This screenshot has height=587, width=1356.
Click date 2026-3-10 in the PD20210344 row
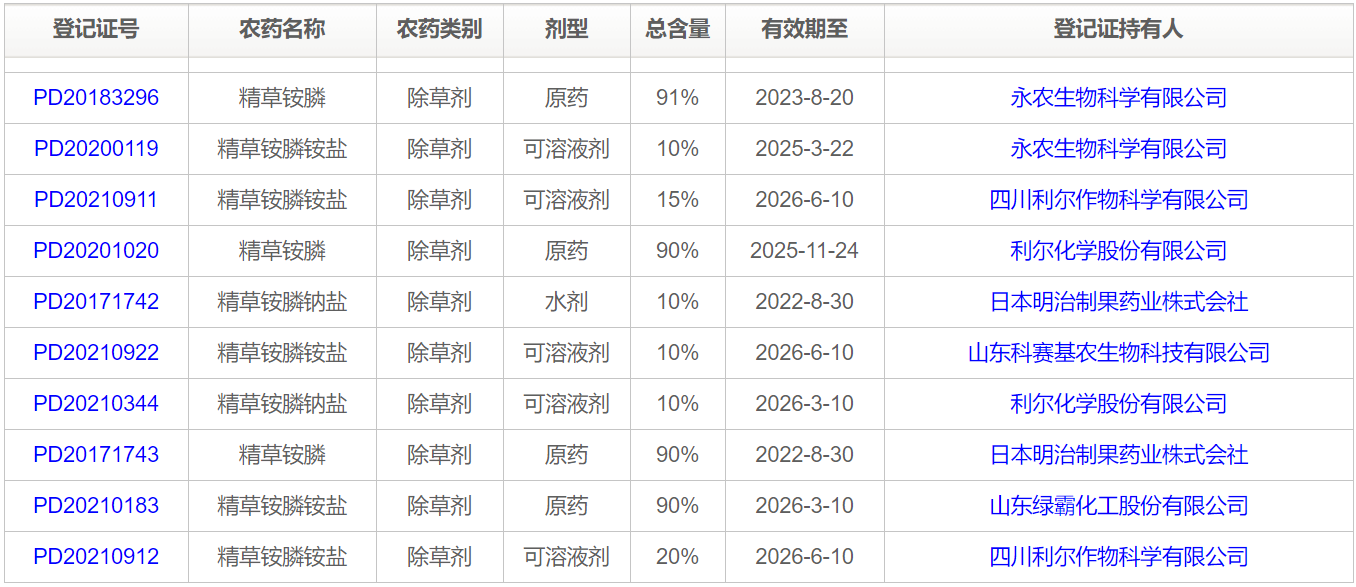click(805, 404)
